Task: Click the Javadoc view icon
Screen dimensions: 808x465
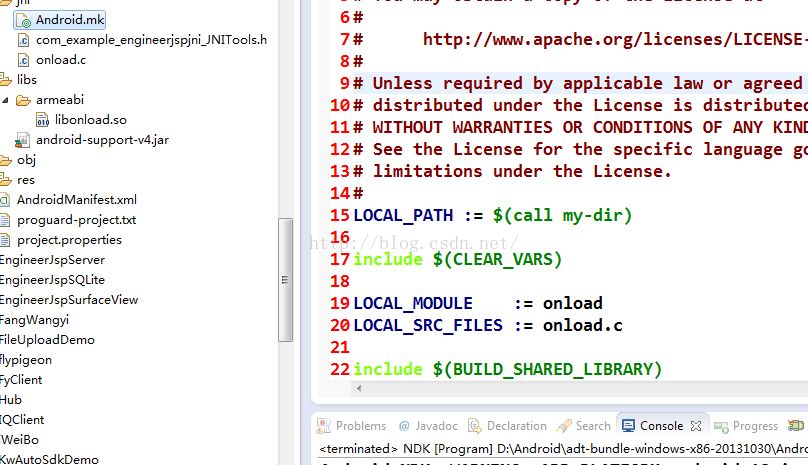Action: tap(404, 426)
